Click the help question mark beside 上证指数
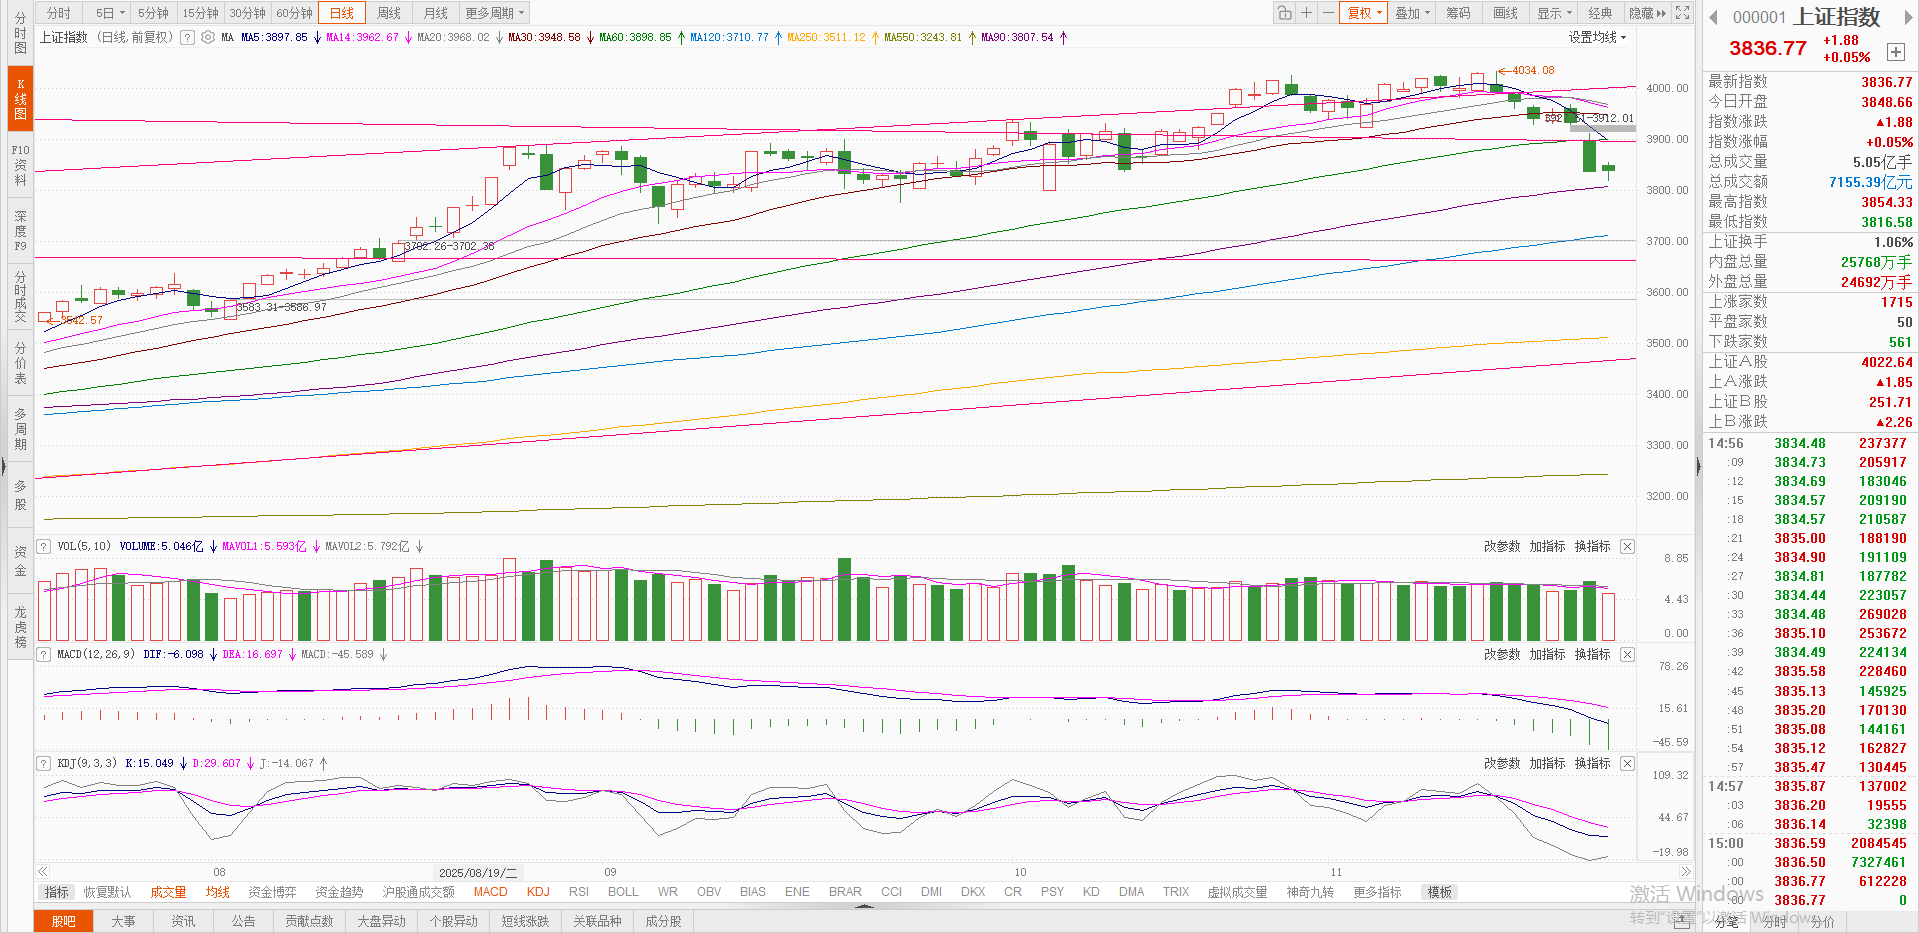The image size is (1919, 933). point(187,37)
